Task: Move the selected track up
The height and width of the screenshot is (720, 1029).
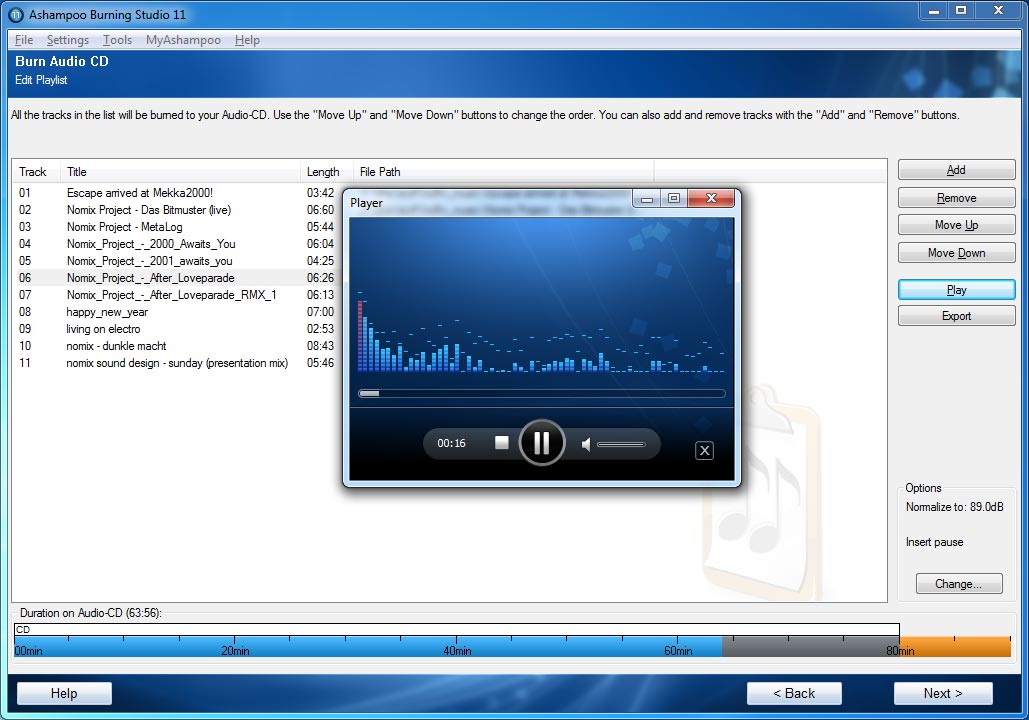Action: 956,225
